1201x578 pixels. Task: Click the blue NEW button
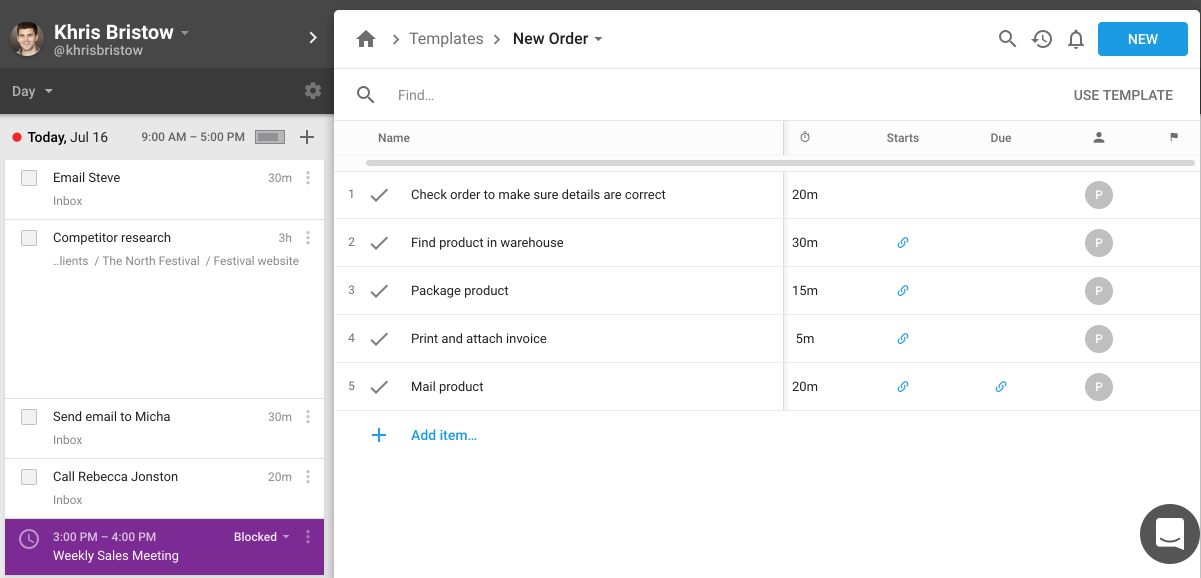[x=1142, y=39]
